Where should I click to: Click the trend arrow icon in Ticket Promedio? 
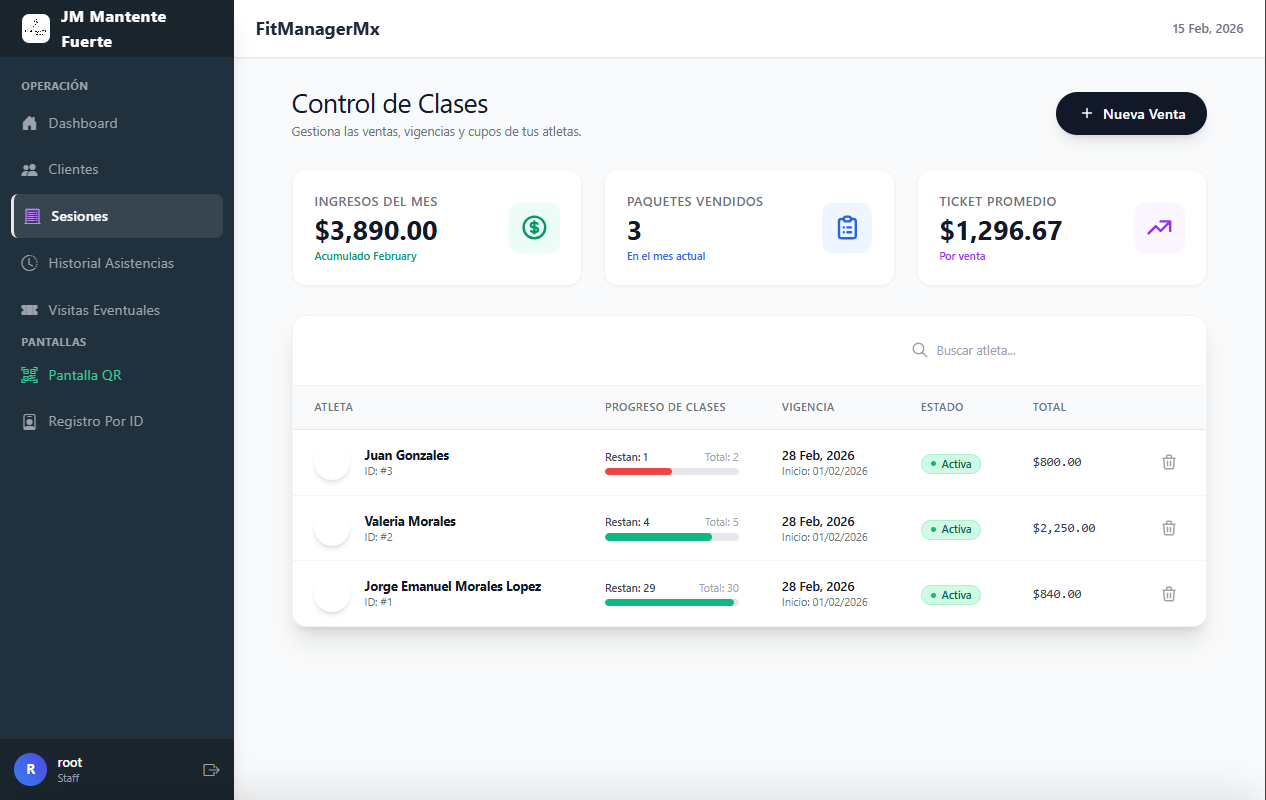pos(1159,228)
